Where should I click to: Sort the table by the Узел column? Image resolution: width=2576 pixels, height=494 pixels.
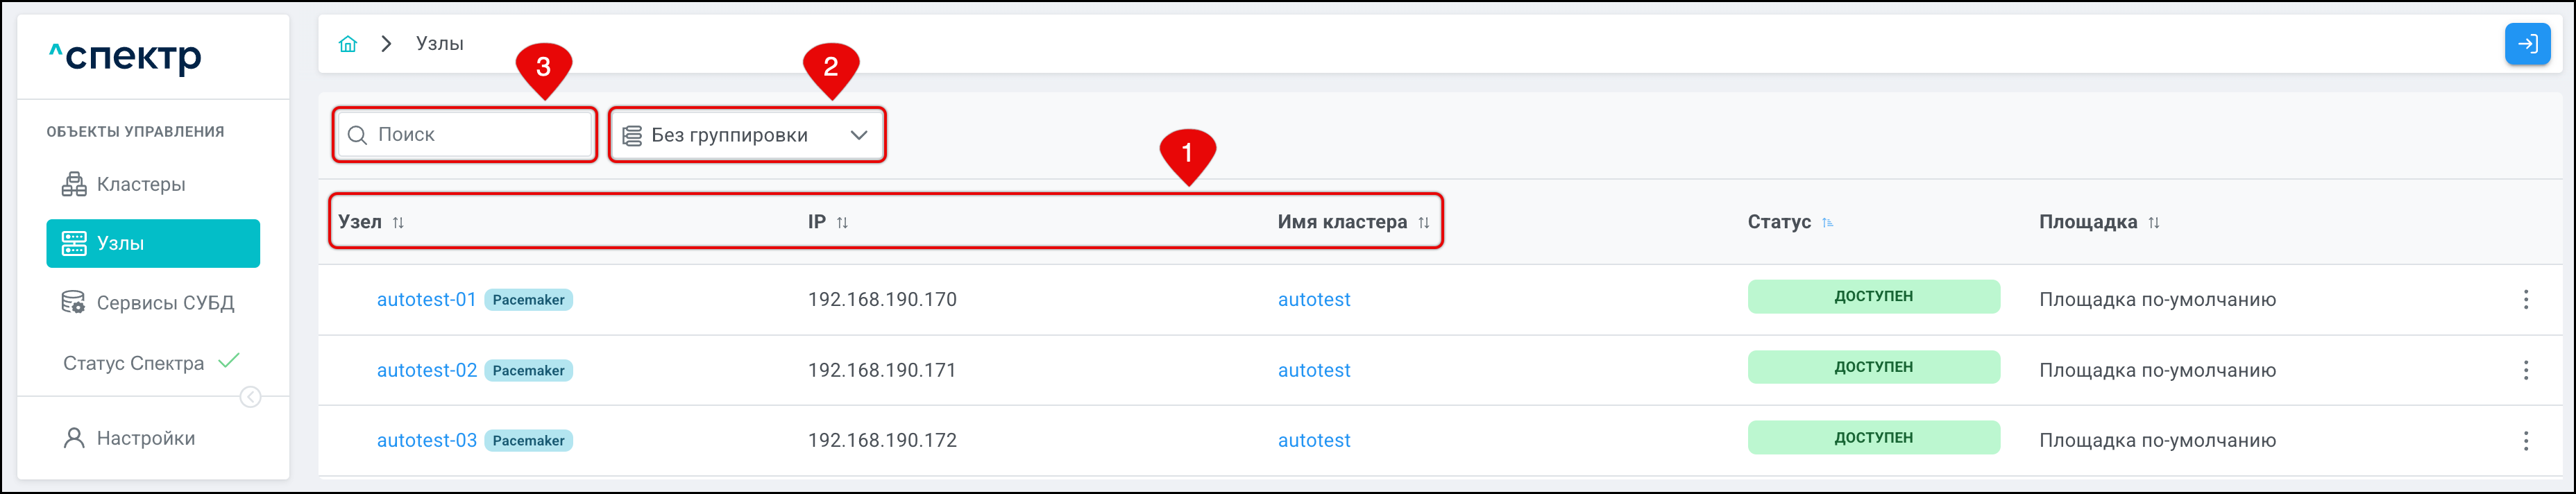click(x=398, y=223)
